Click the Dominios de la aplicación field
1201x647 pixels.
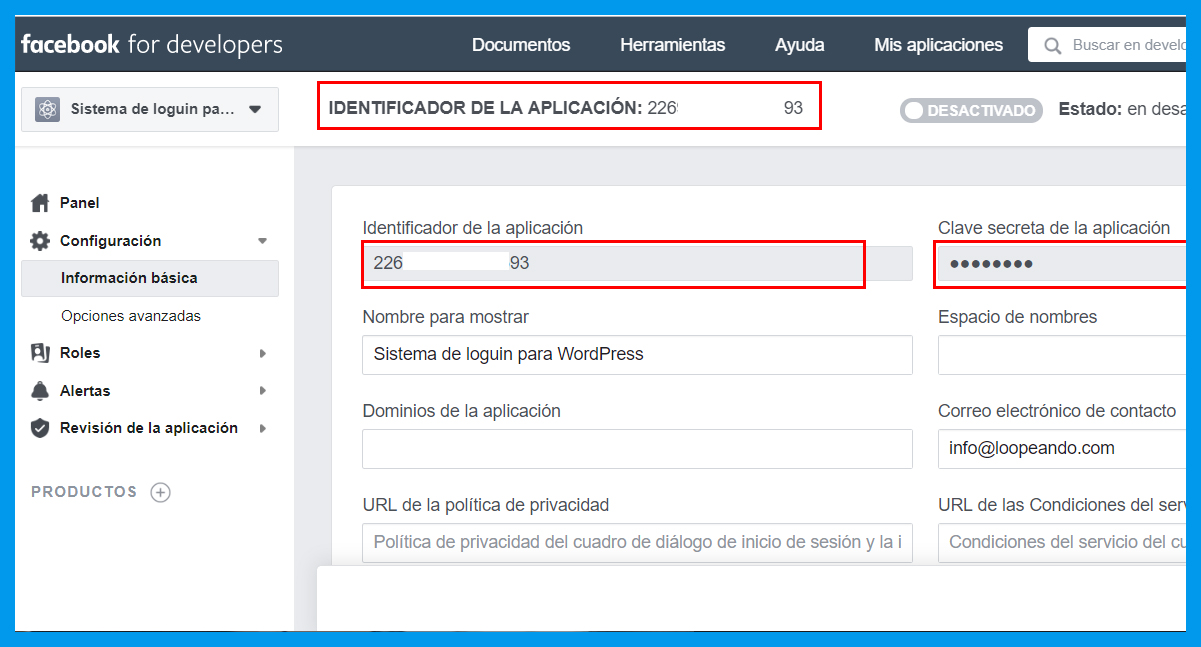[x=637, y=449]
